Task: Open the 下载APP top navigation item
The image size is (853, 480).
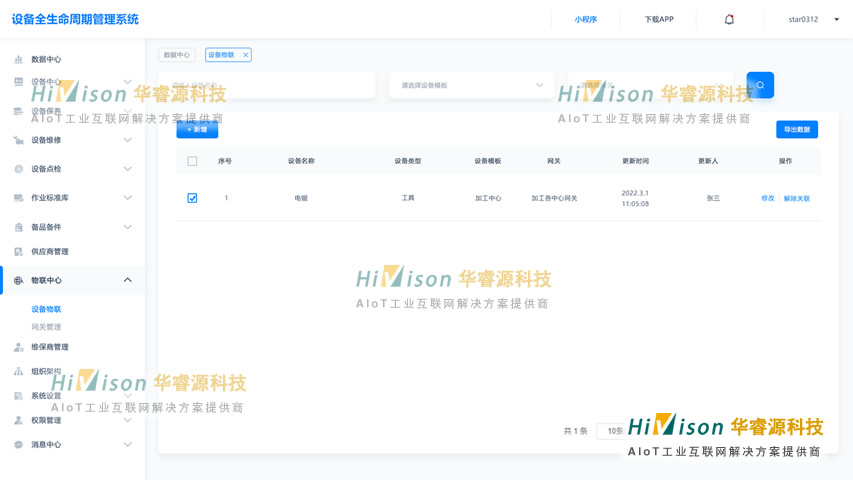Action: pos(659,20)
